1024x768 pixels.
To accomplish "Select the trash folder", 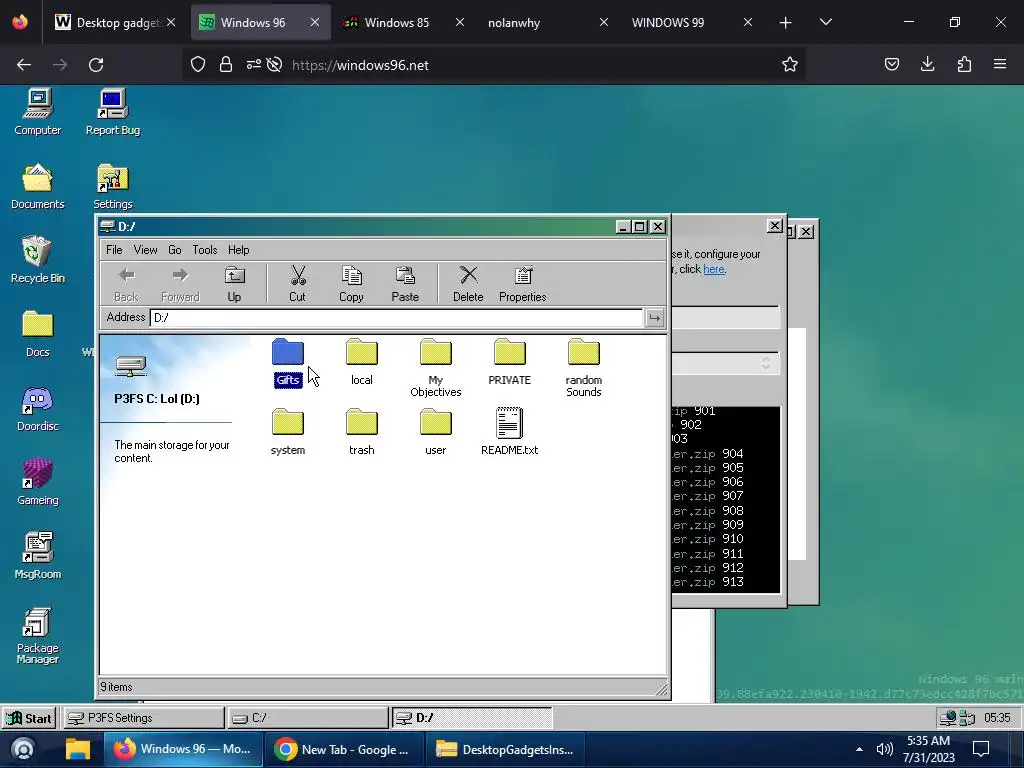I will coord(362,432).
